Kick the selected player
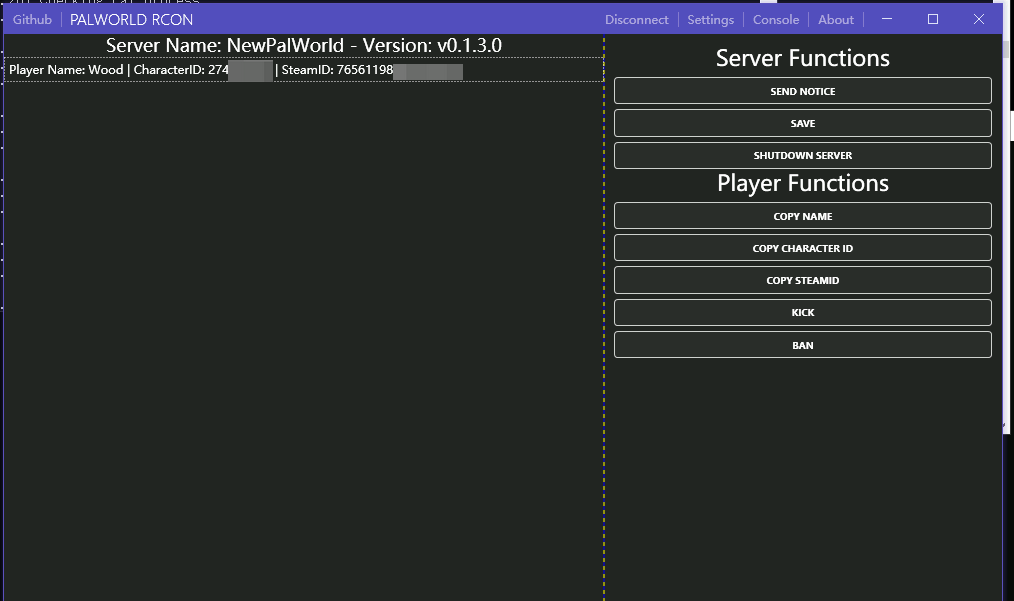Screen dimensions: 1014x601 (803, 312)
